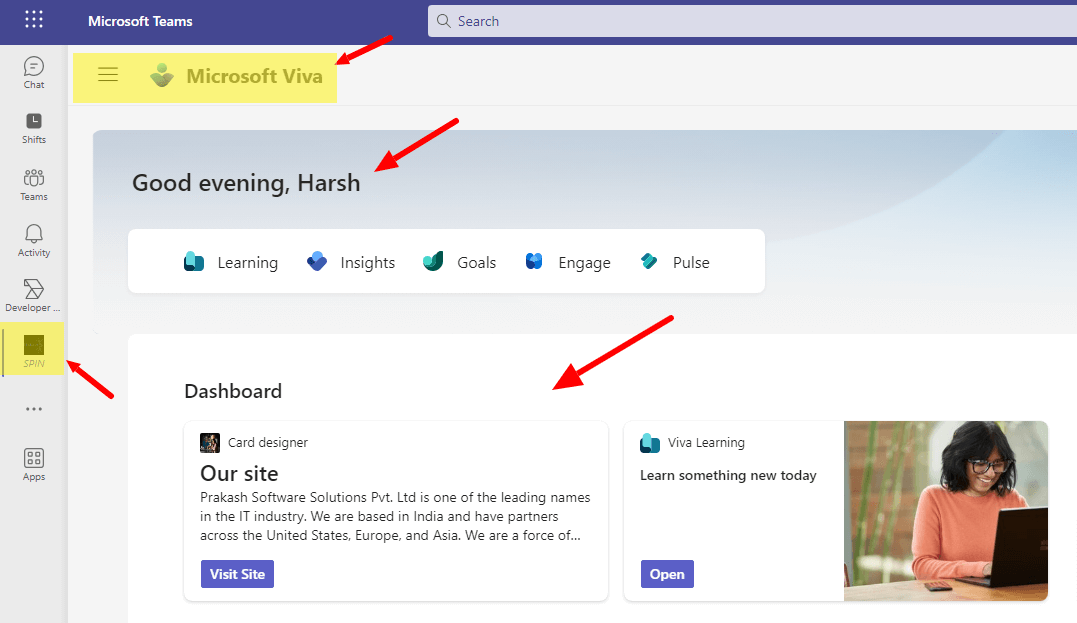The height and width of the screenshot is (623, 1077).
Task: Open Pulse from the Viva bar
Action: (675, 262)
